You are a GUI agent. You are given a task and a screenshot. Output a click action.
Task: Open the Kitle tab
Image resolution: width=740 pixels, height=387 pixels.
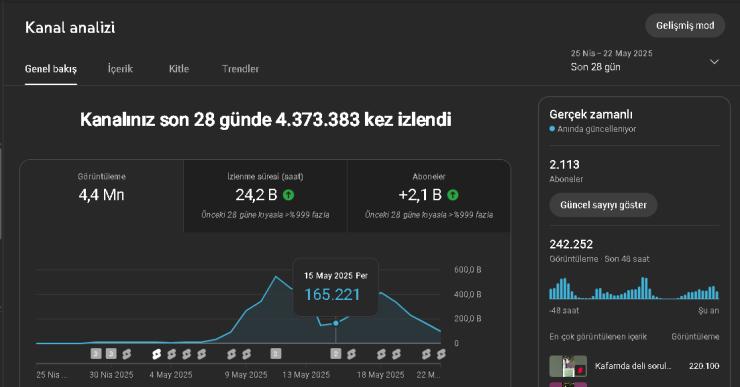179,69
